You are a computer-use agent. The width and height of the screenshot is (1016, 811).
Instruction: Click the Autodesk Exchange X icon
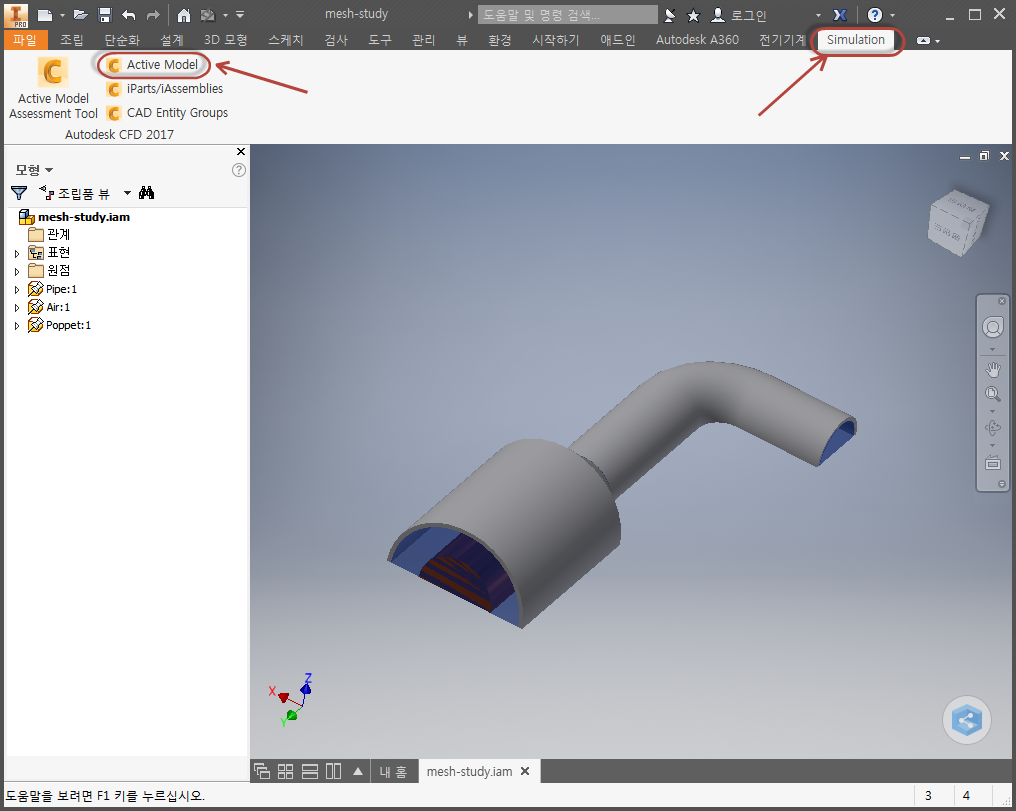840,15
